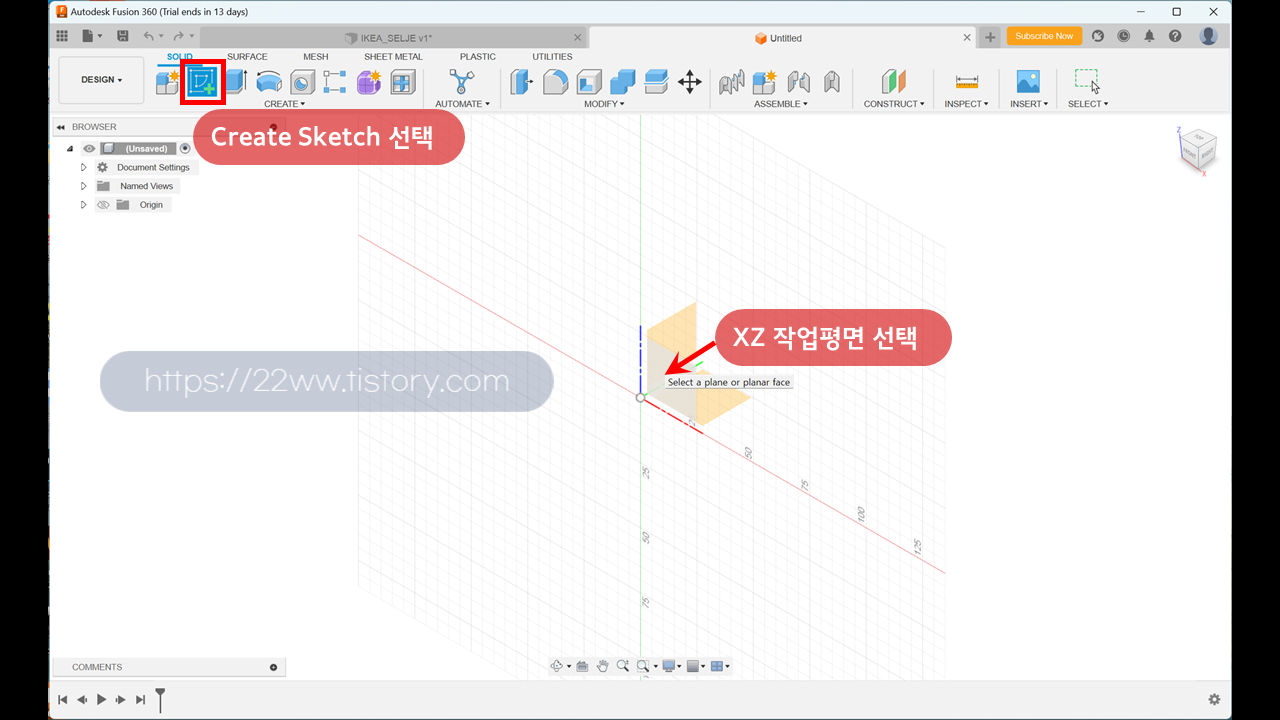This screenshot has height=720, width=1280.
Task: Go to timeline start
Action: click(62, 700)
